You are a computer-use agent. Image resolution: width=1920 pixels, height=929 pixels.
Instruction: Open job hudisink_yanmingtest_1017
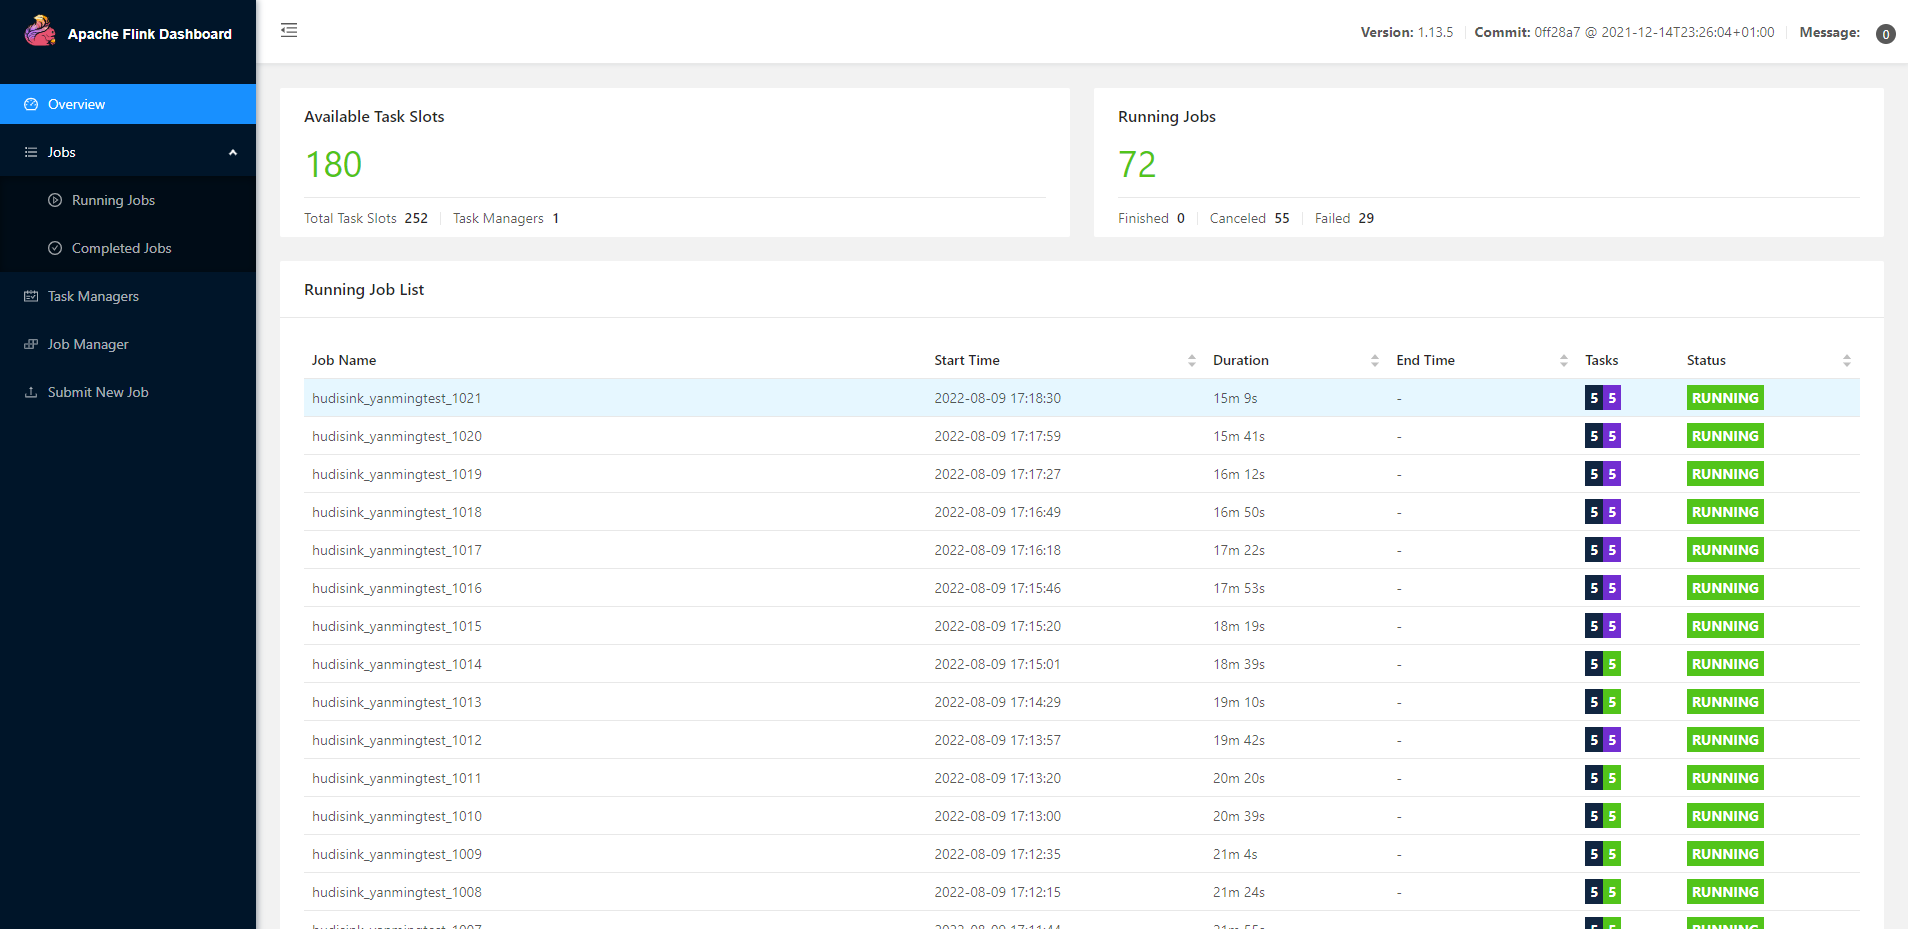[396, 550]
